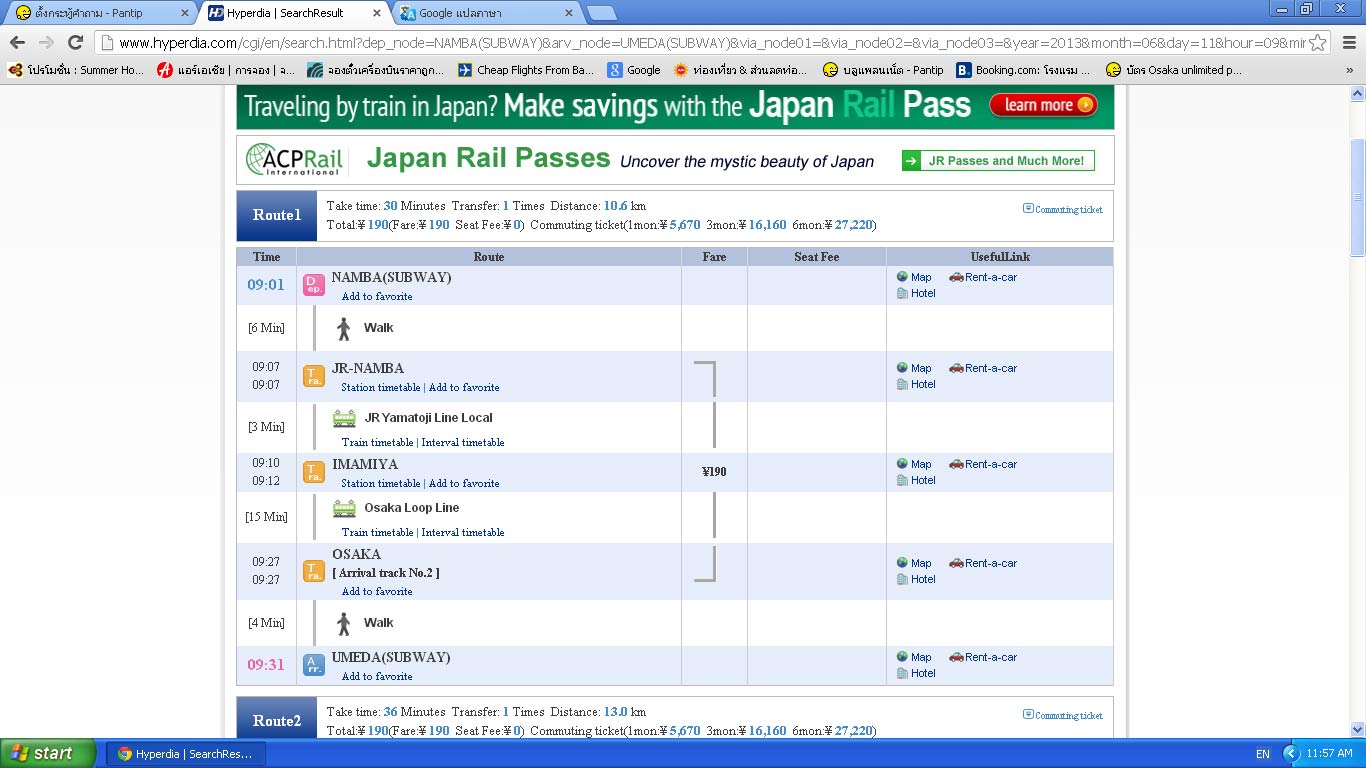
Task: Click the Osaka Loop Line train icon
Action: [x=344, y=508]
